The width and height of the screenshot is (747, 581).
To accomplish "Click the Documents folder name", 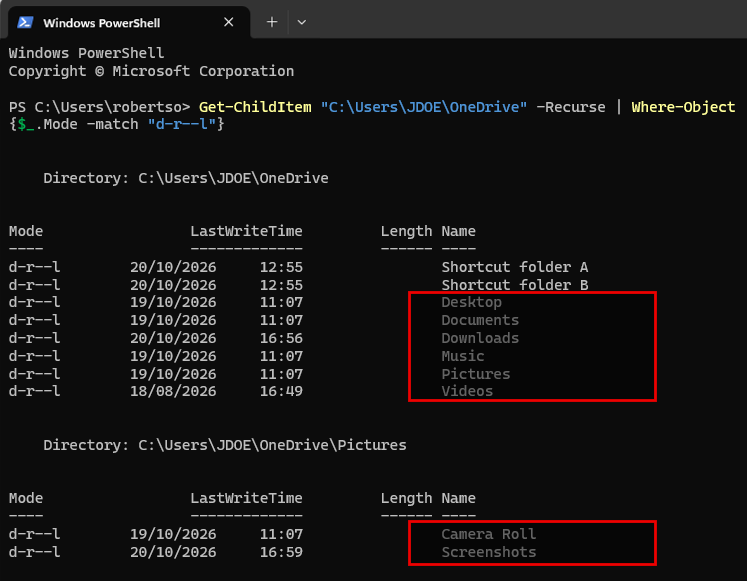I will (480, 320).
